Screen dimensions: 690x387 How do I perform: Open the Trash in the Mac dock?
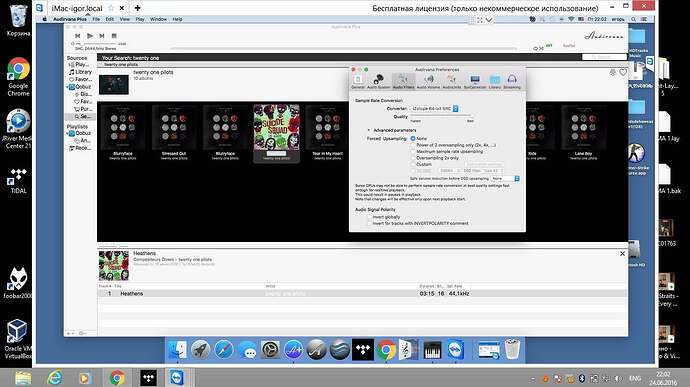point(512,349)
